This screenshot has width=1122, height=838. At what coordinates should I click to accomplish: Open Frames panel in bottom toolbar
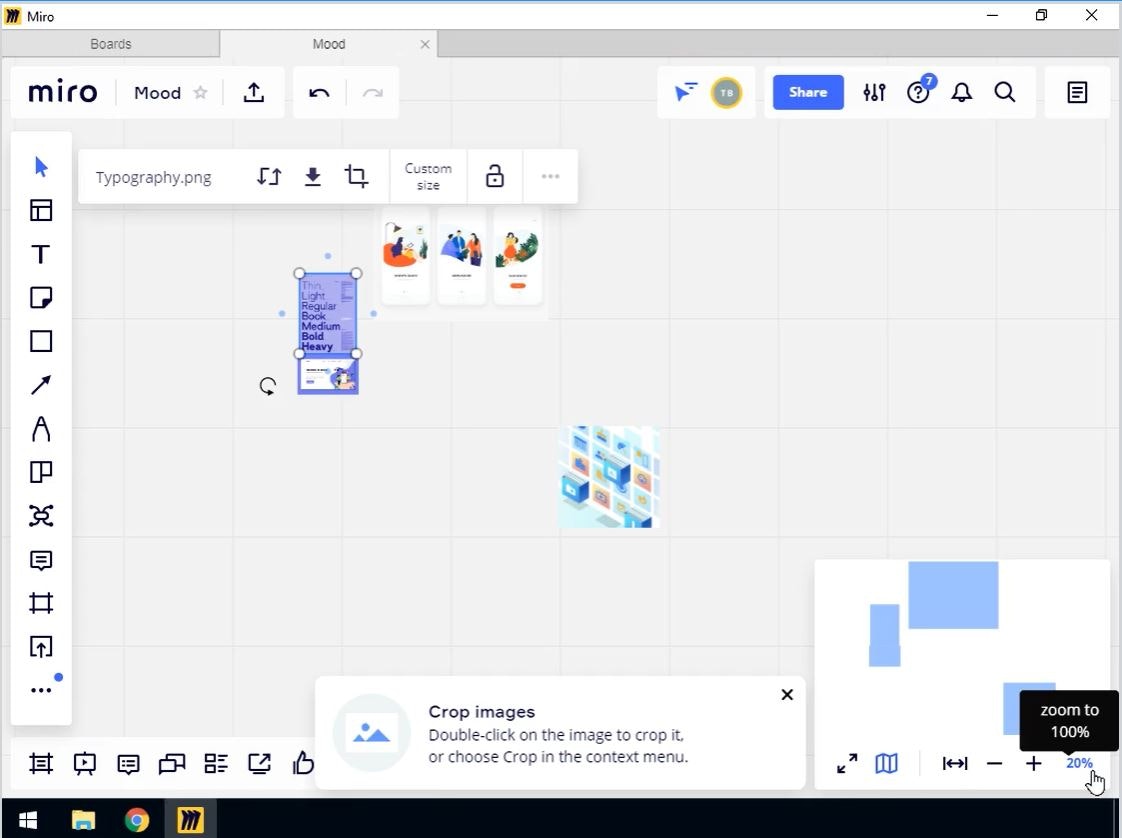[x=41, y=764]
